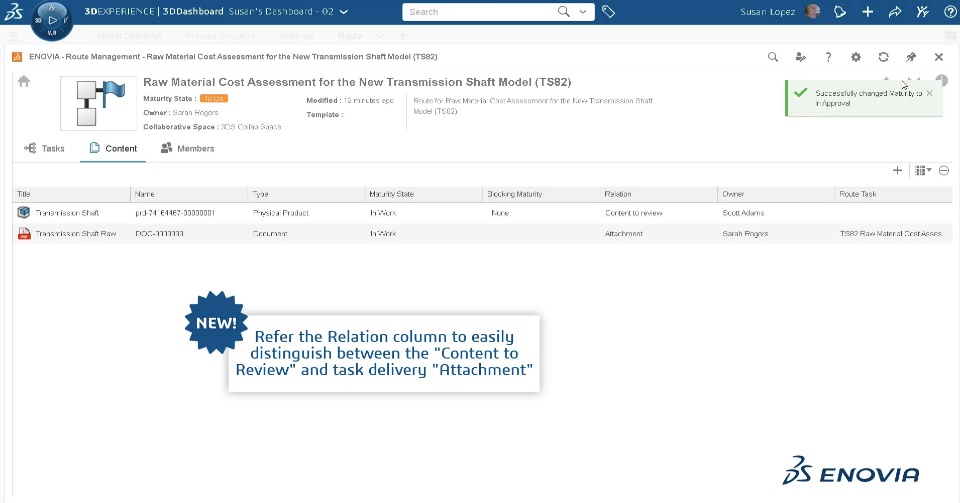The width and height of the screenshot is (960, 503).
Task: Sort by the Route Task column header
Action: [x=893, y=194]
